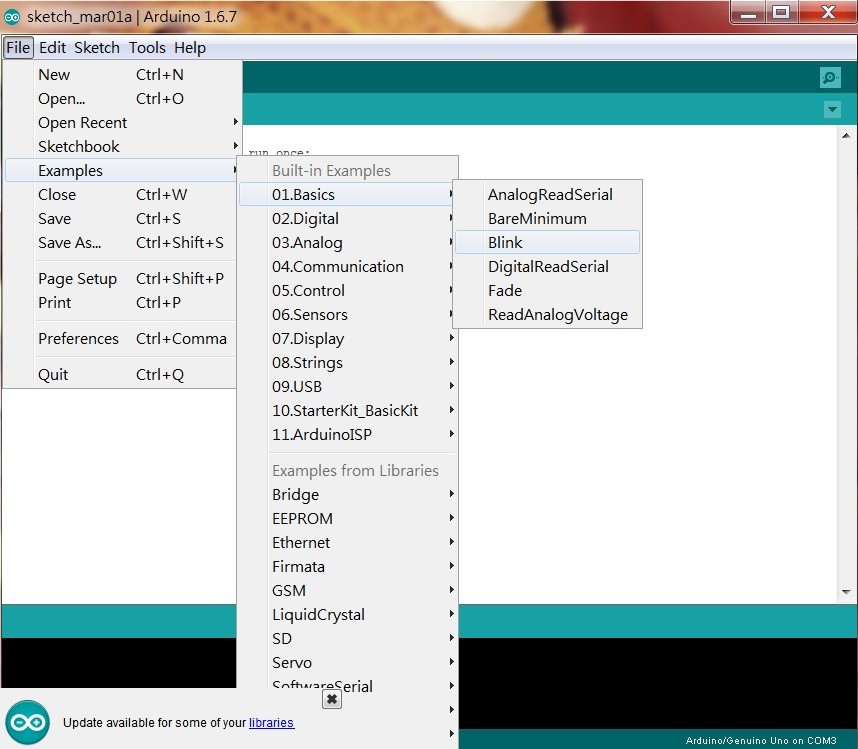Screen dimensions: 858x749
Task: Open the Fade example
Action: tap(547, 291)
